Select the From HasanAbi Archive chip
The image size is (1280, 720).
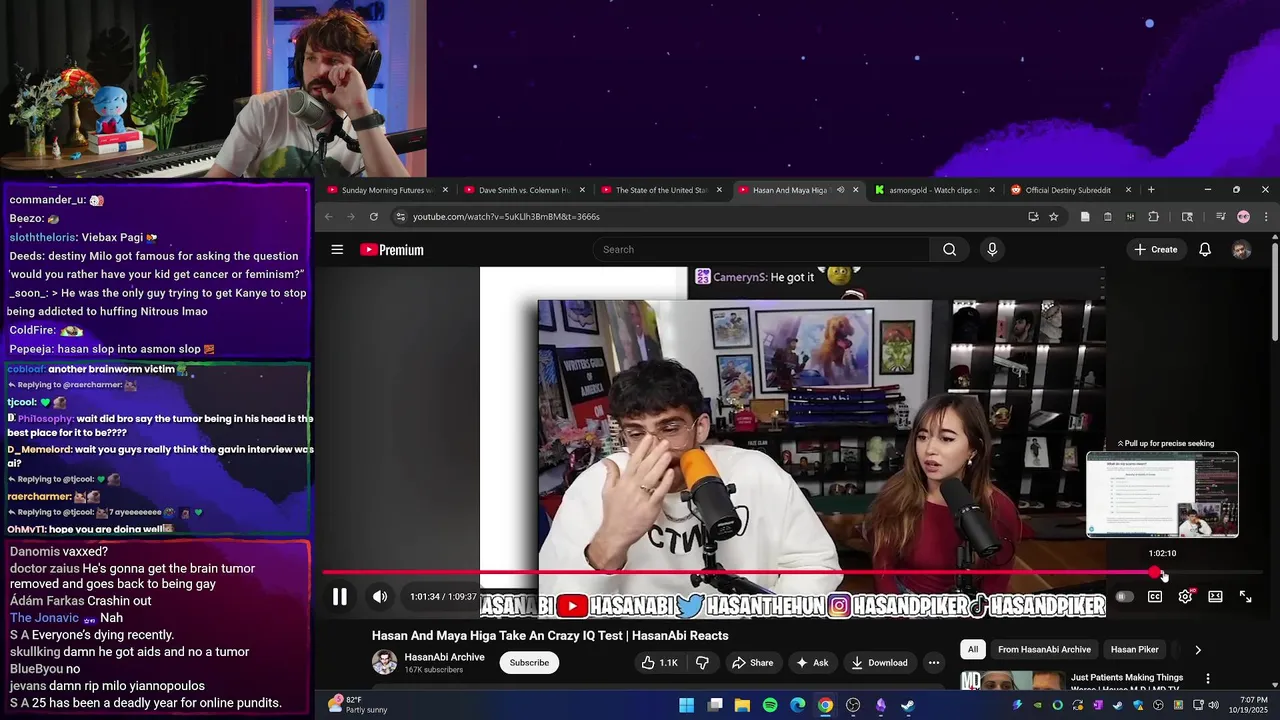(x=1044, y=650)
